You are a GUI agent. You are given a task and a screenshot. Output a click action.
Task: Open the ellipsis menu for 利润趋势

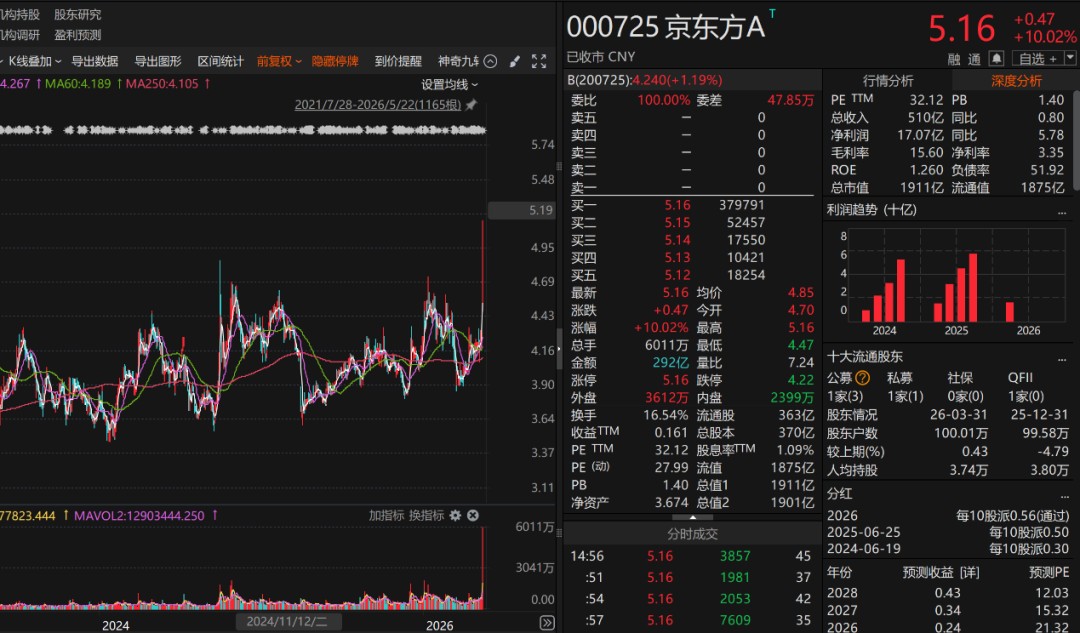(1062, 211)
